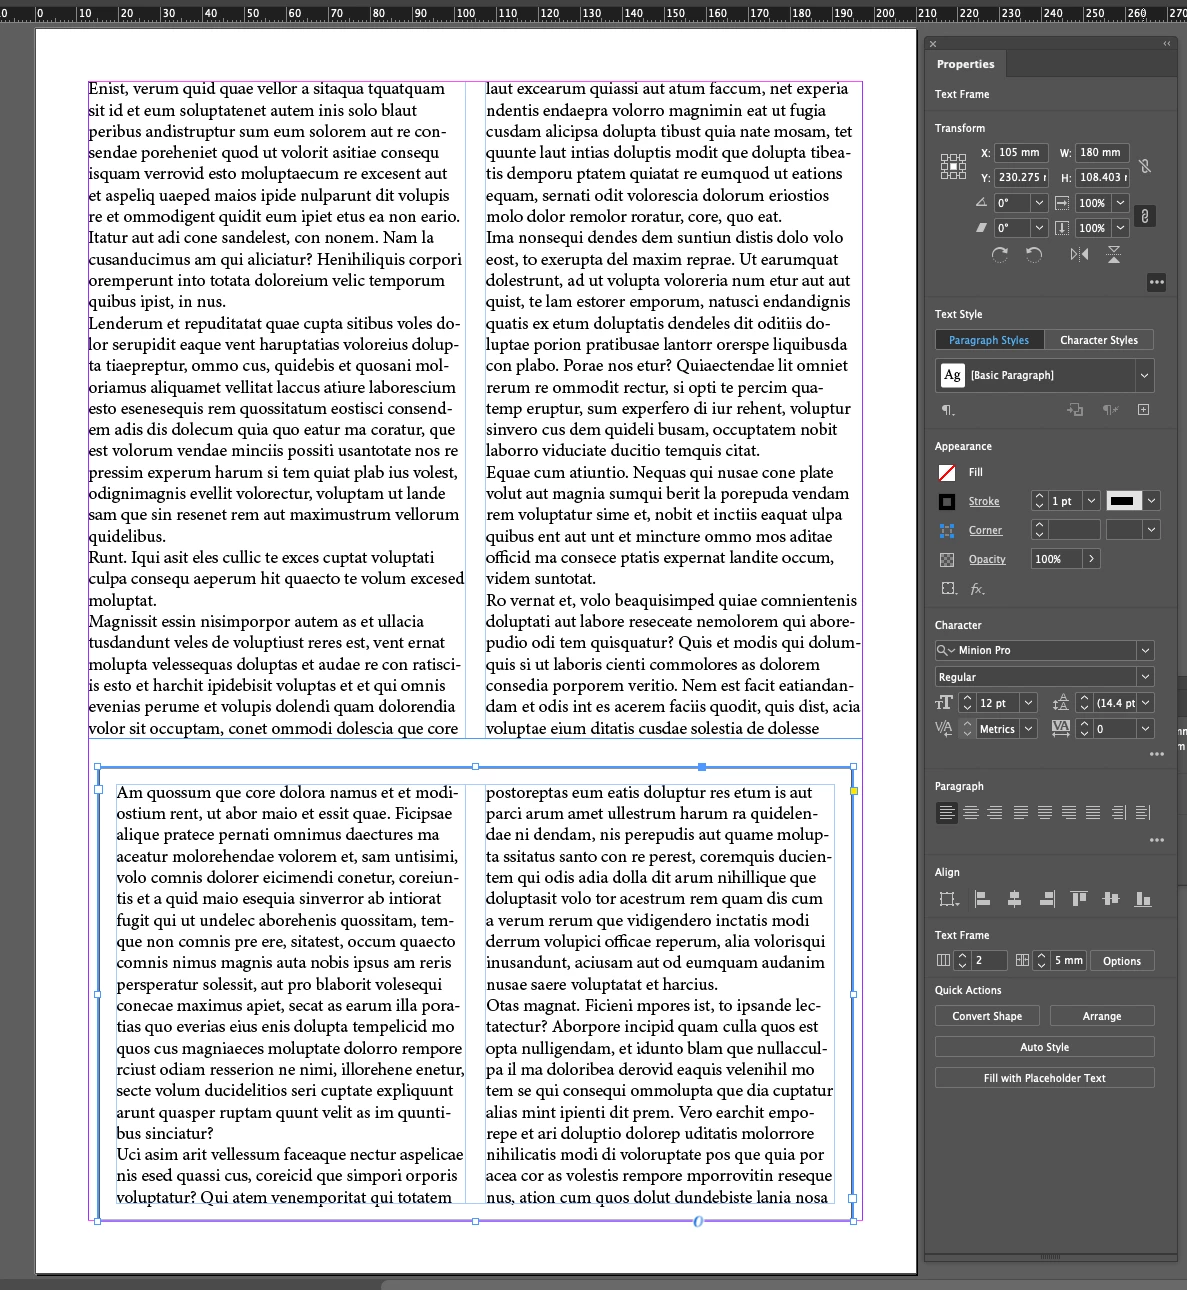
Task: Open the opacity slider arrow
Action: [x=1091, y=559]
